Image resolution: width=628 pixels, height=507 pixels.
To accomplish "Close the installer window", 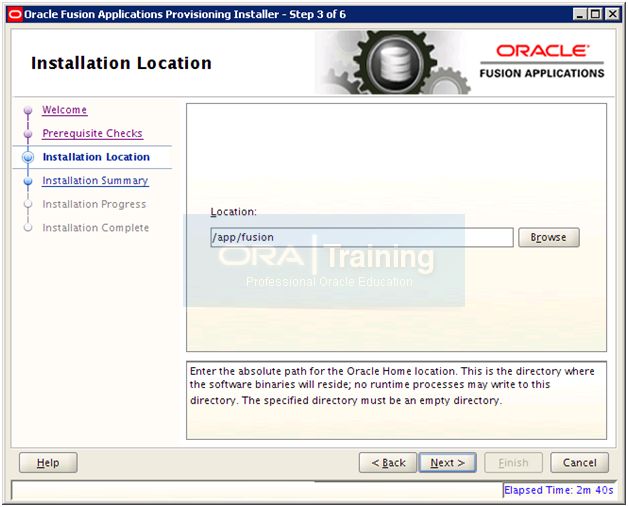I will click(612, 14).
